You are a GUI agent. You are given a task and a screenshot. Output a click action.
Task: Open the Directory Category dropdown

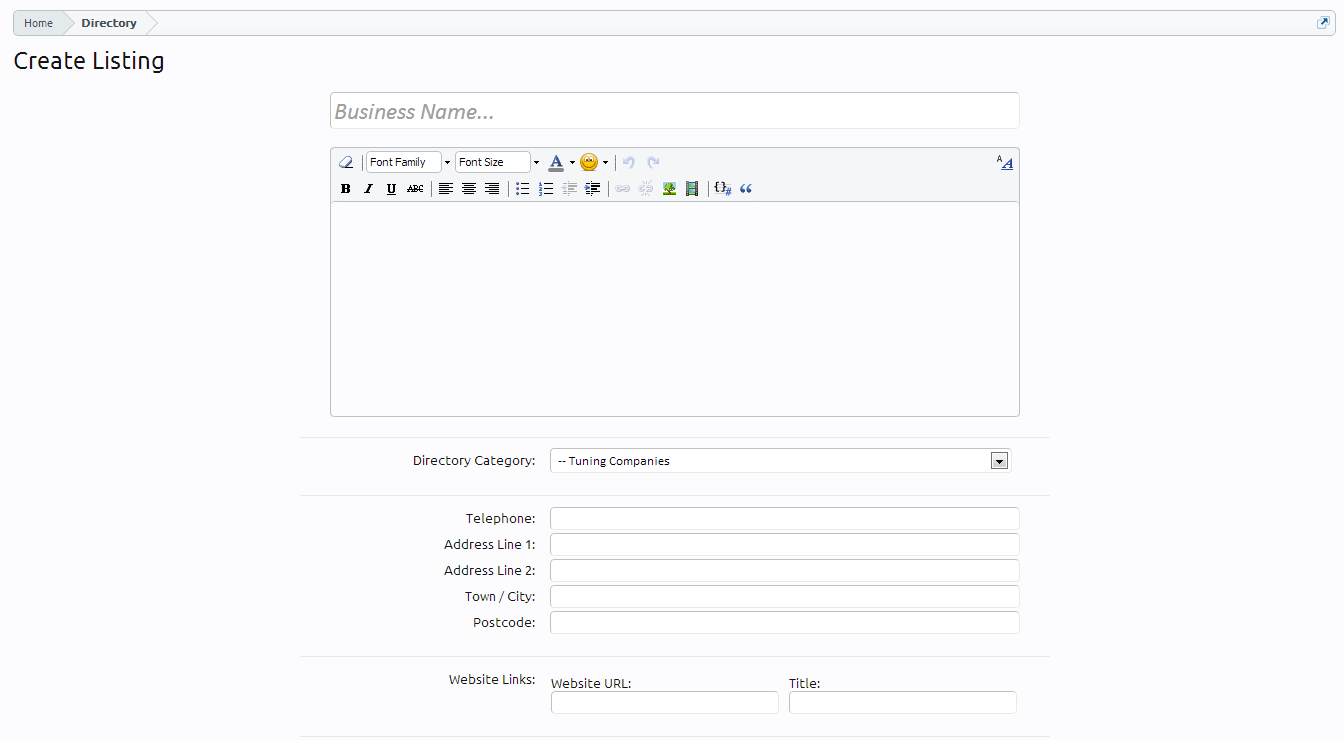(x=781, y=461)
